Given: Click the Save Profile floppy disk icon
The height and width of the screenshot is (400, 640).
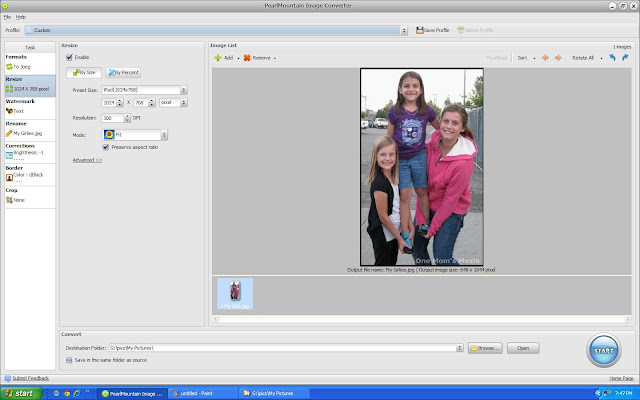Looking at the screenshot, I should click(421, 31).
